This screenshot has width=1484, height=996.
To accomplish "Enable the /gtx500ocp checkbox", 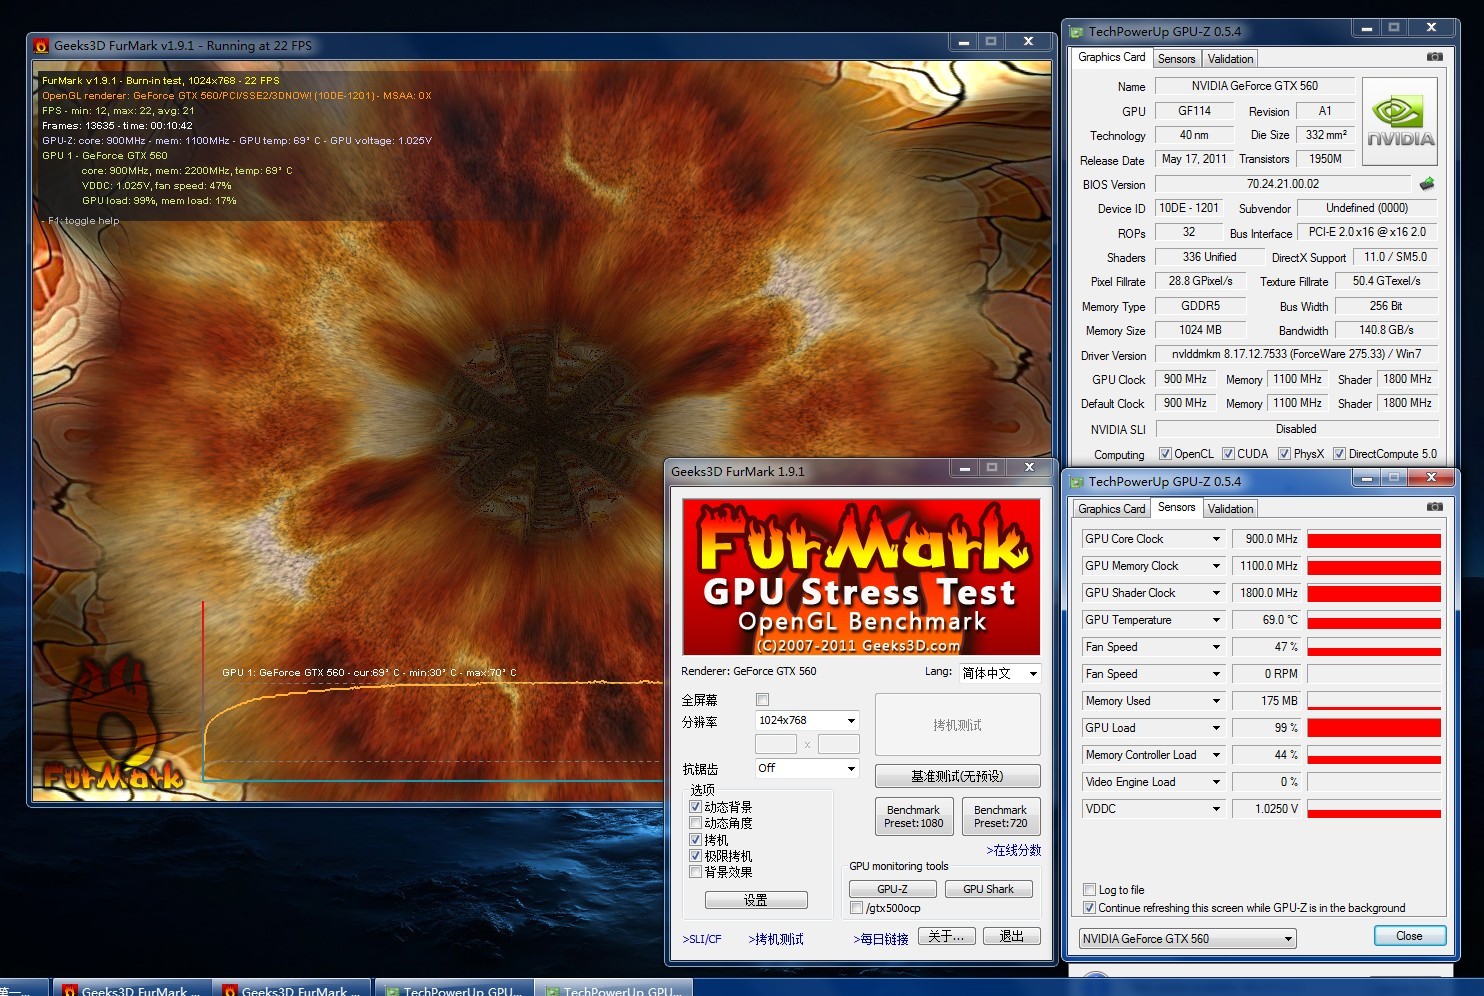I will [857, 908].
